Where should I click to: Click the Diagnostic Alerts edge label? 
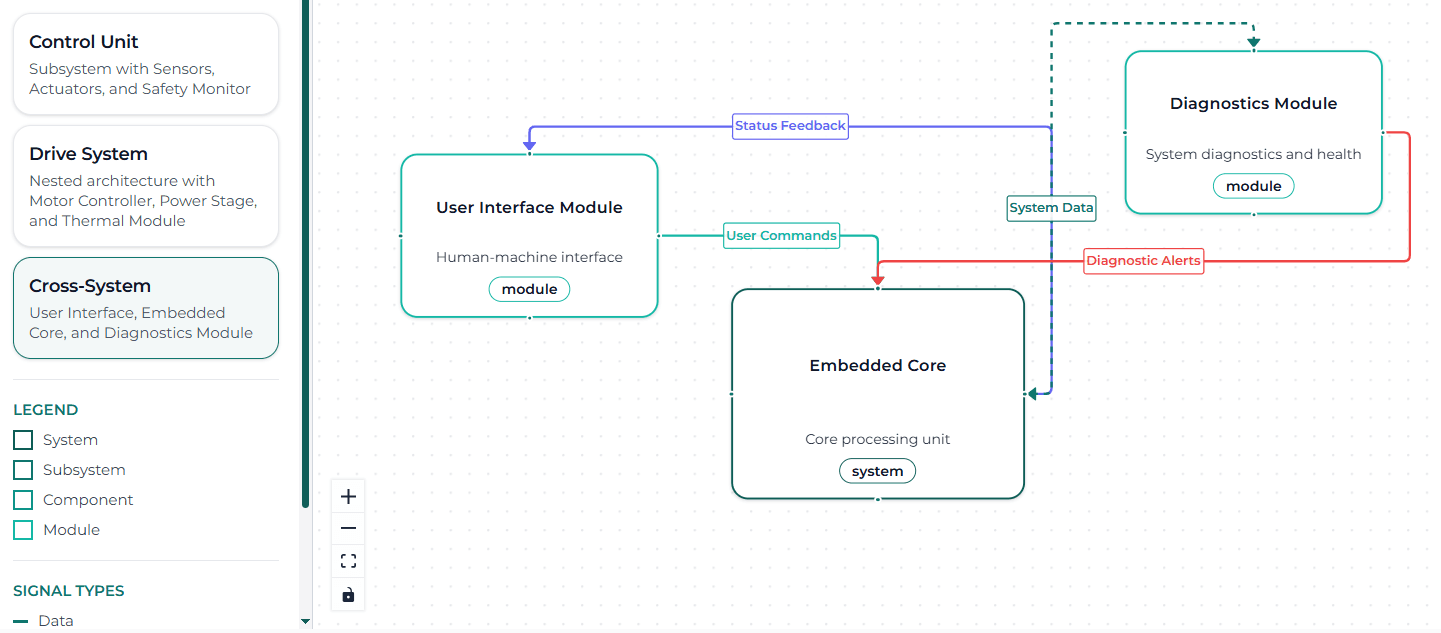pyautogui.click(x=1143, y=261)
